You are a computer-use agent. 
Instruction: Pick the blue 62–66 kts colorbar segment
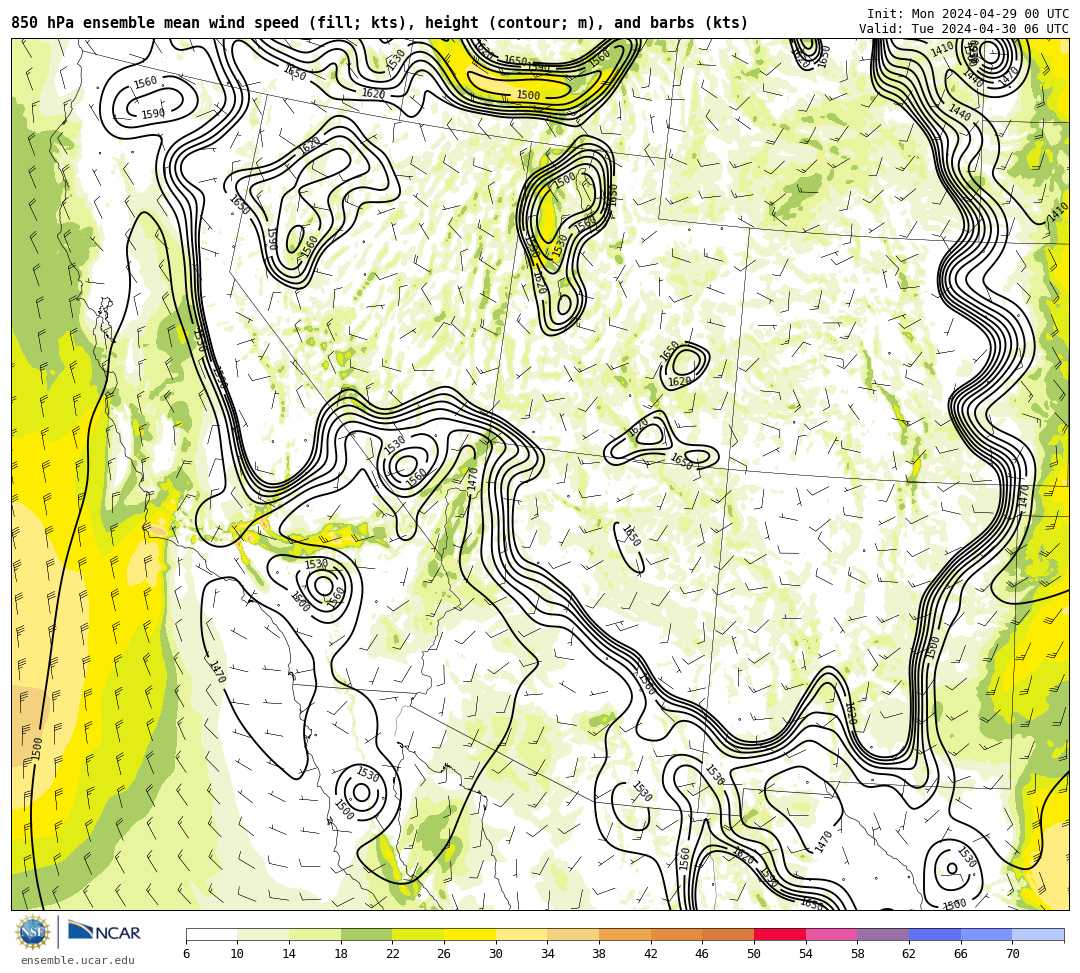coord(935,934)
